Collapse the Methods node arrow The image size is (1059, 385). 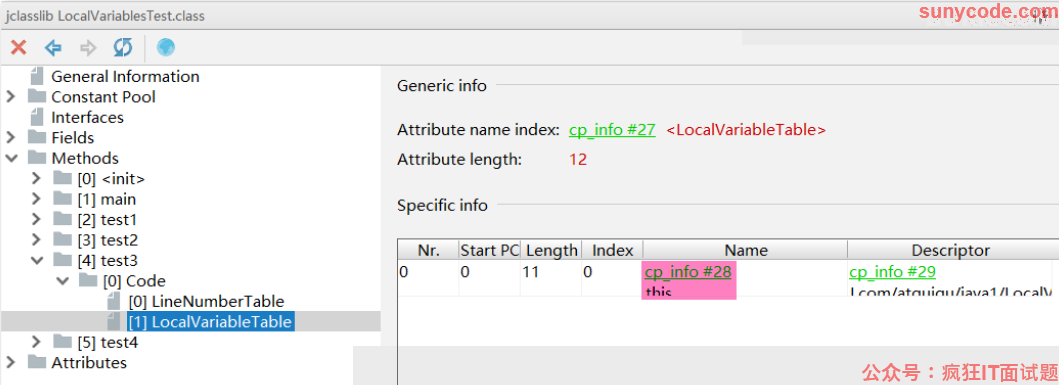[11, 158]
